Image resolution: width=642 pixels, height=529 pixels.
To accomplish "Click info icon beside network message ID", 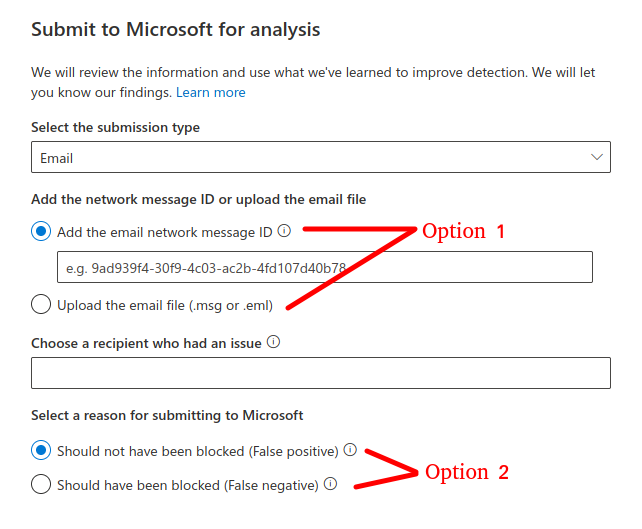I will pyautogui.click(x=284, y=231).
